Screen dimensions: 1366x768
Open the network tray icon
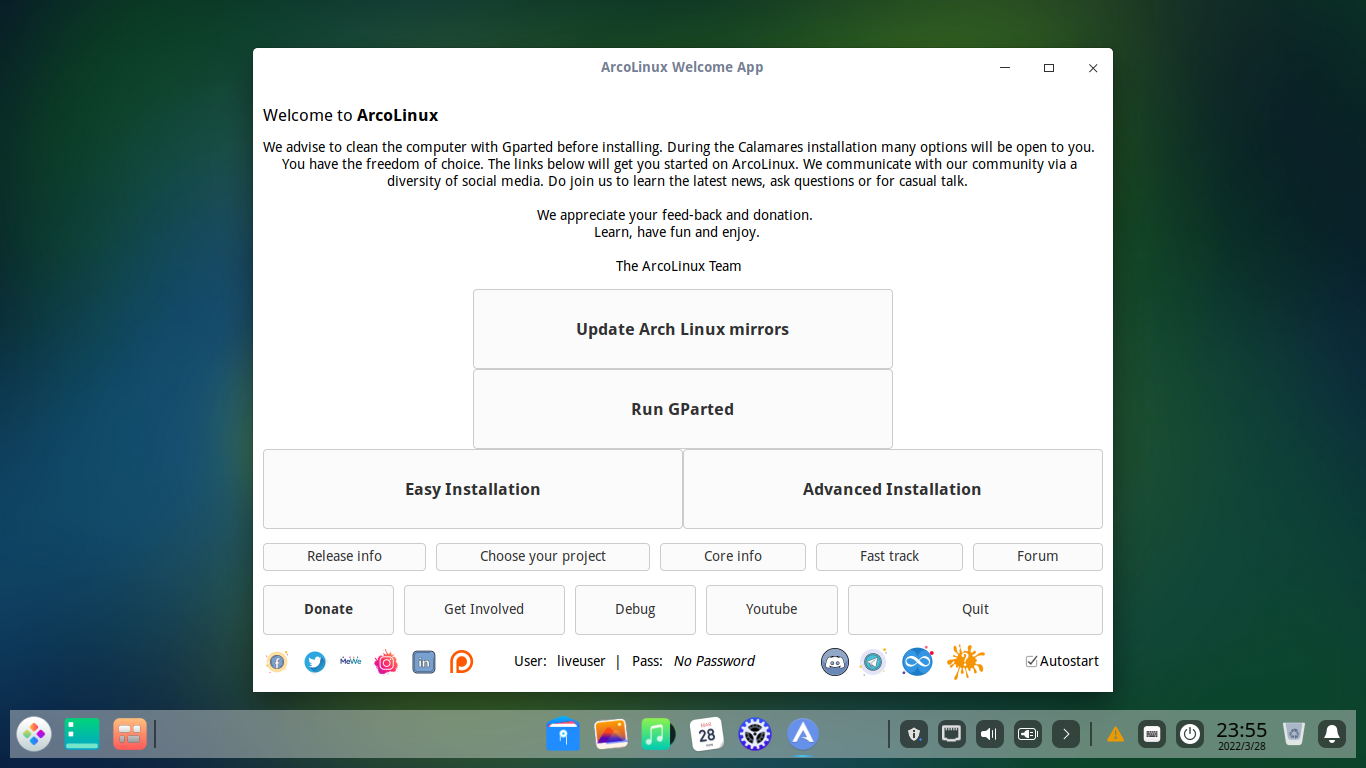click(952, 734)
